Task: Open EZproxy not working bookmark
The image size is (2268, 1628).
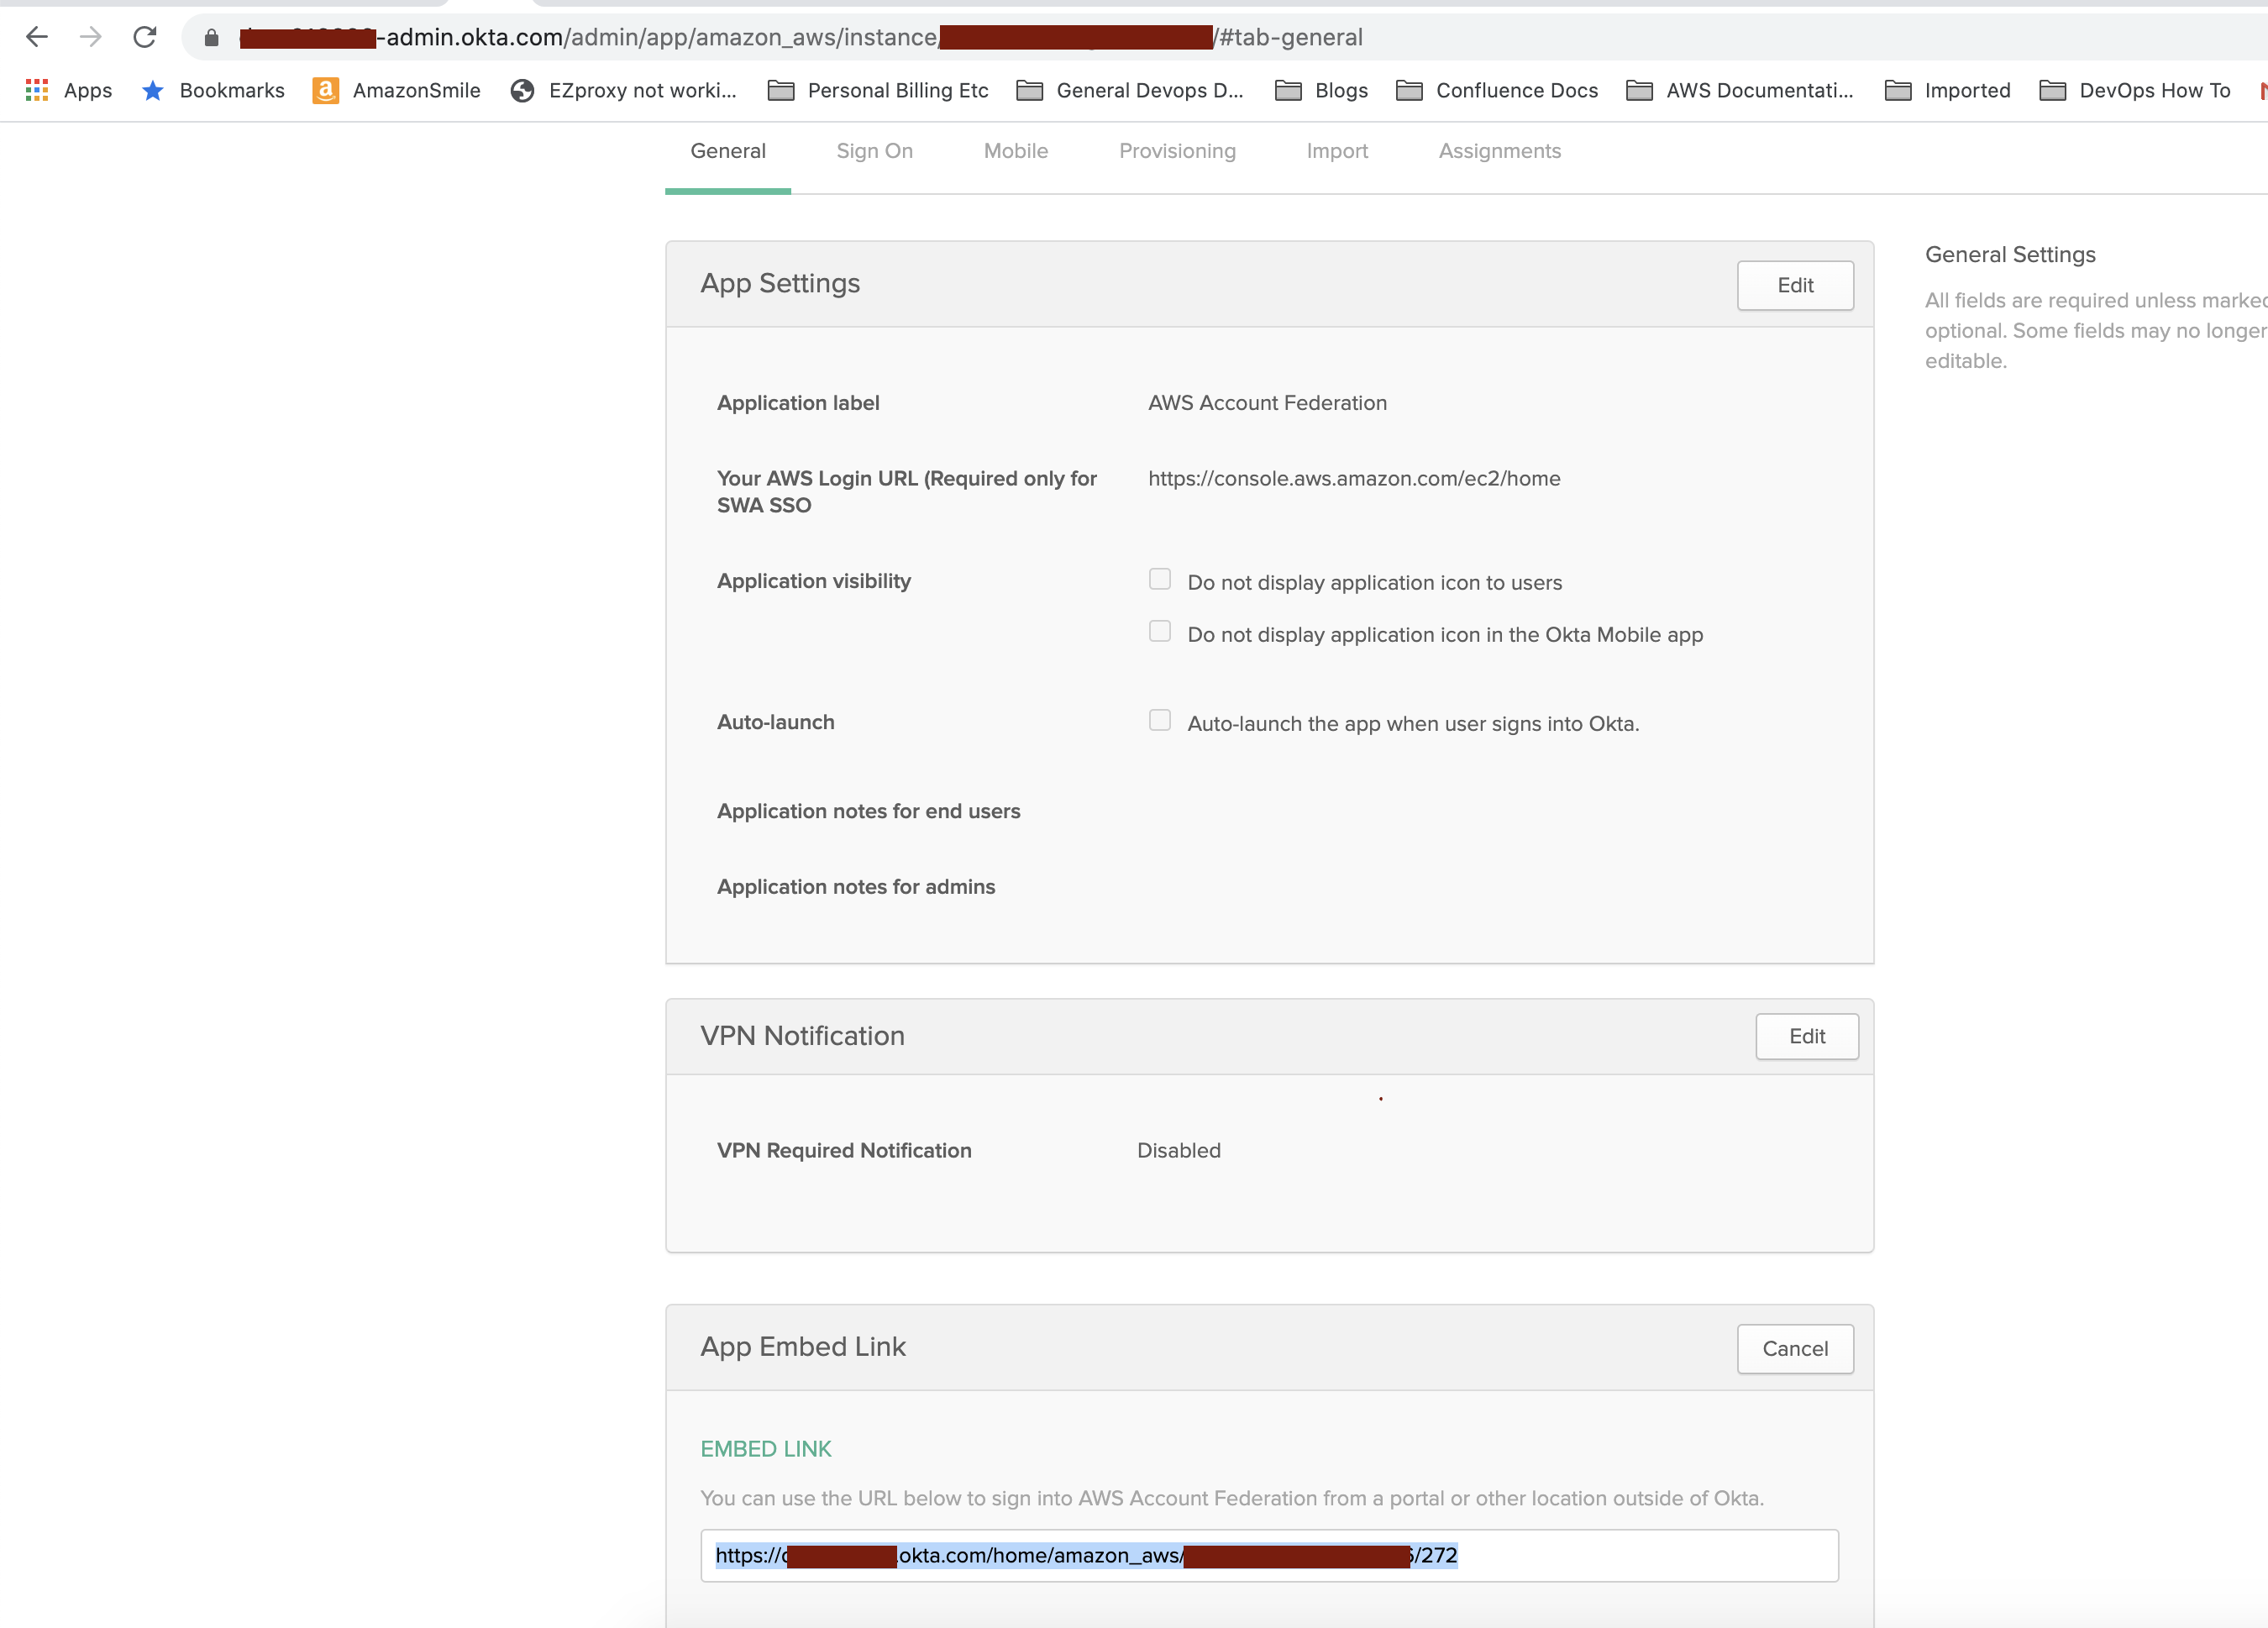Action: (623, 91)
